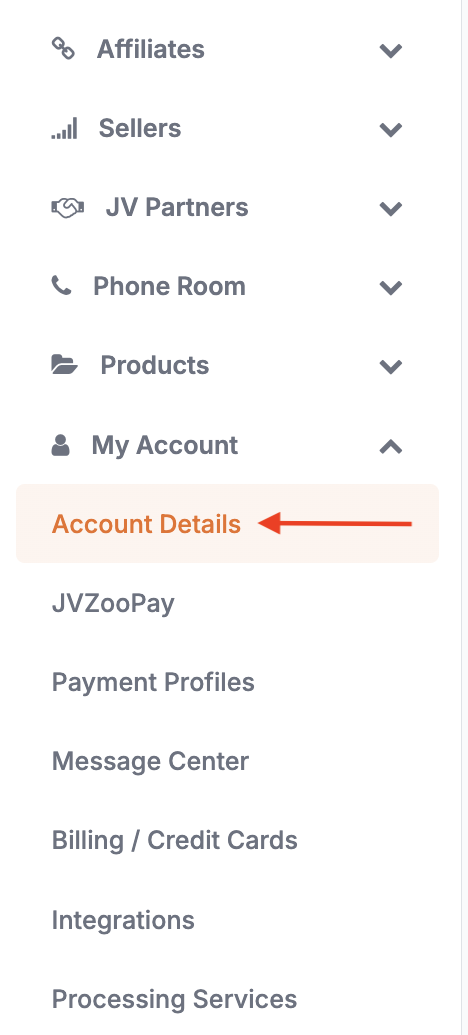The width and height of the screenshot is (468, 1035).
Task: Select Billing / Credit Cards
Action: point(175,840)
